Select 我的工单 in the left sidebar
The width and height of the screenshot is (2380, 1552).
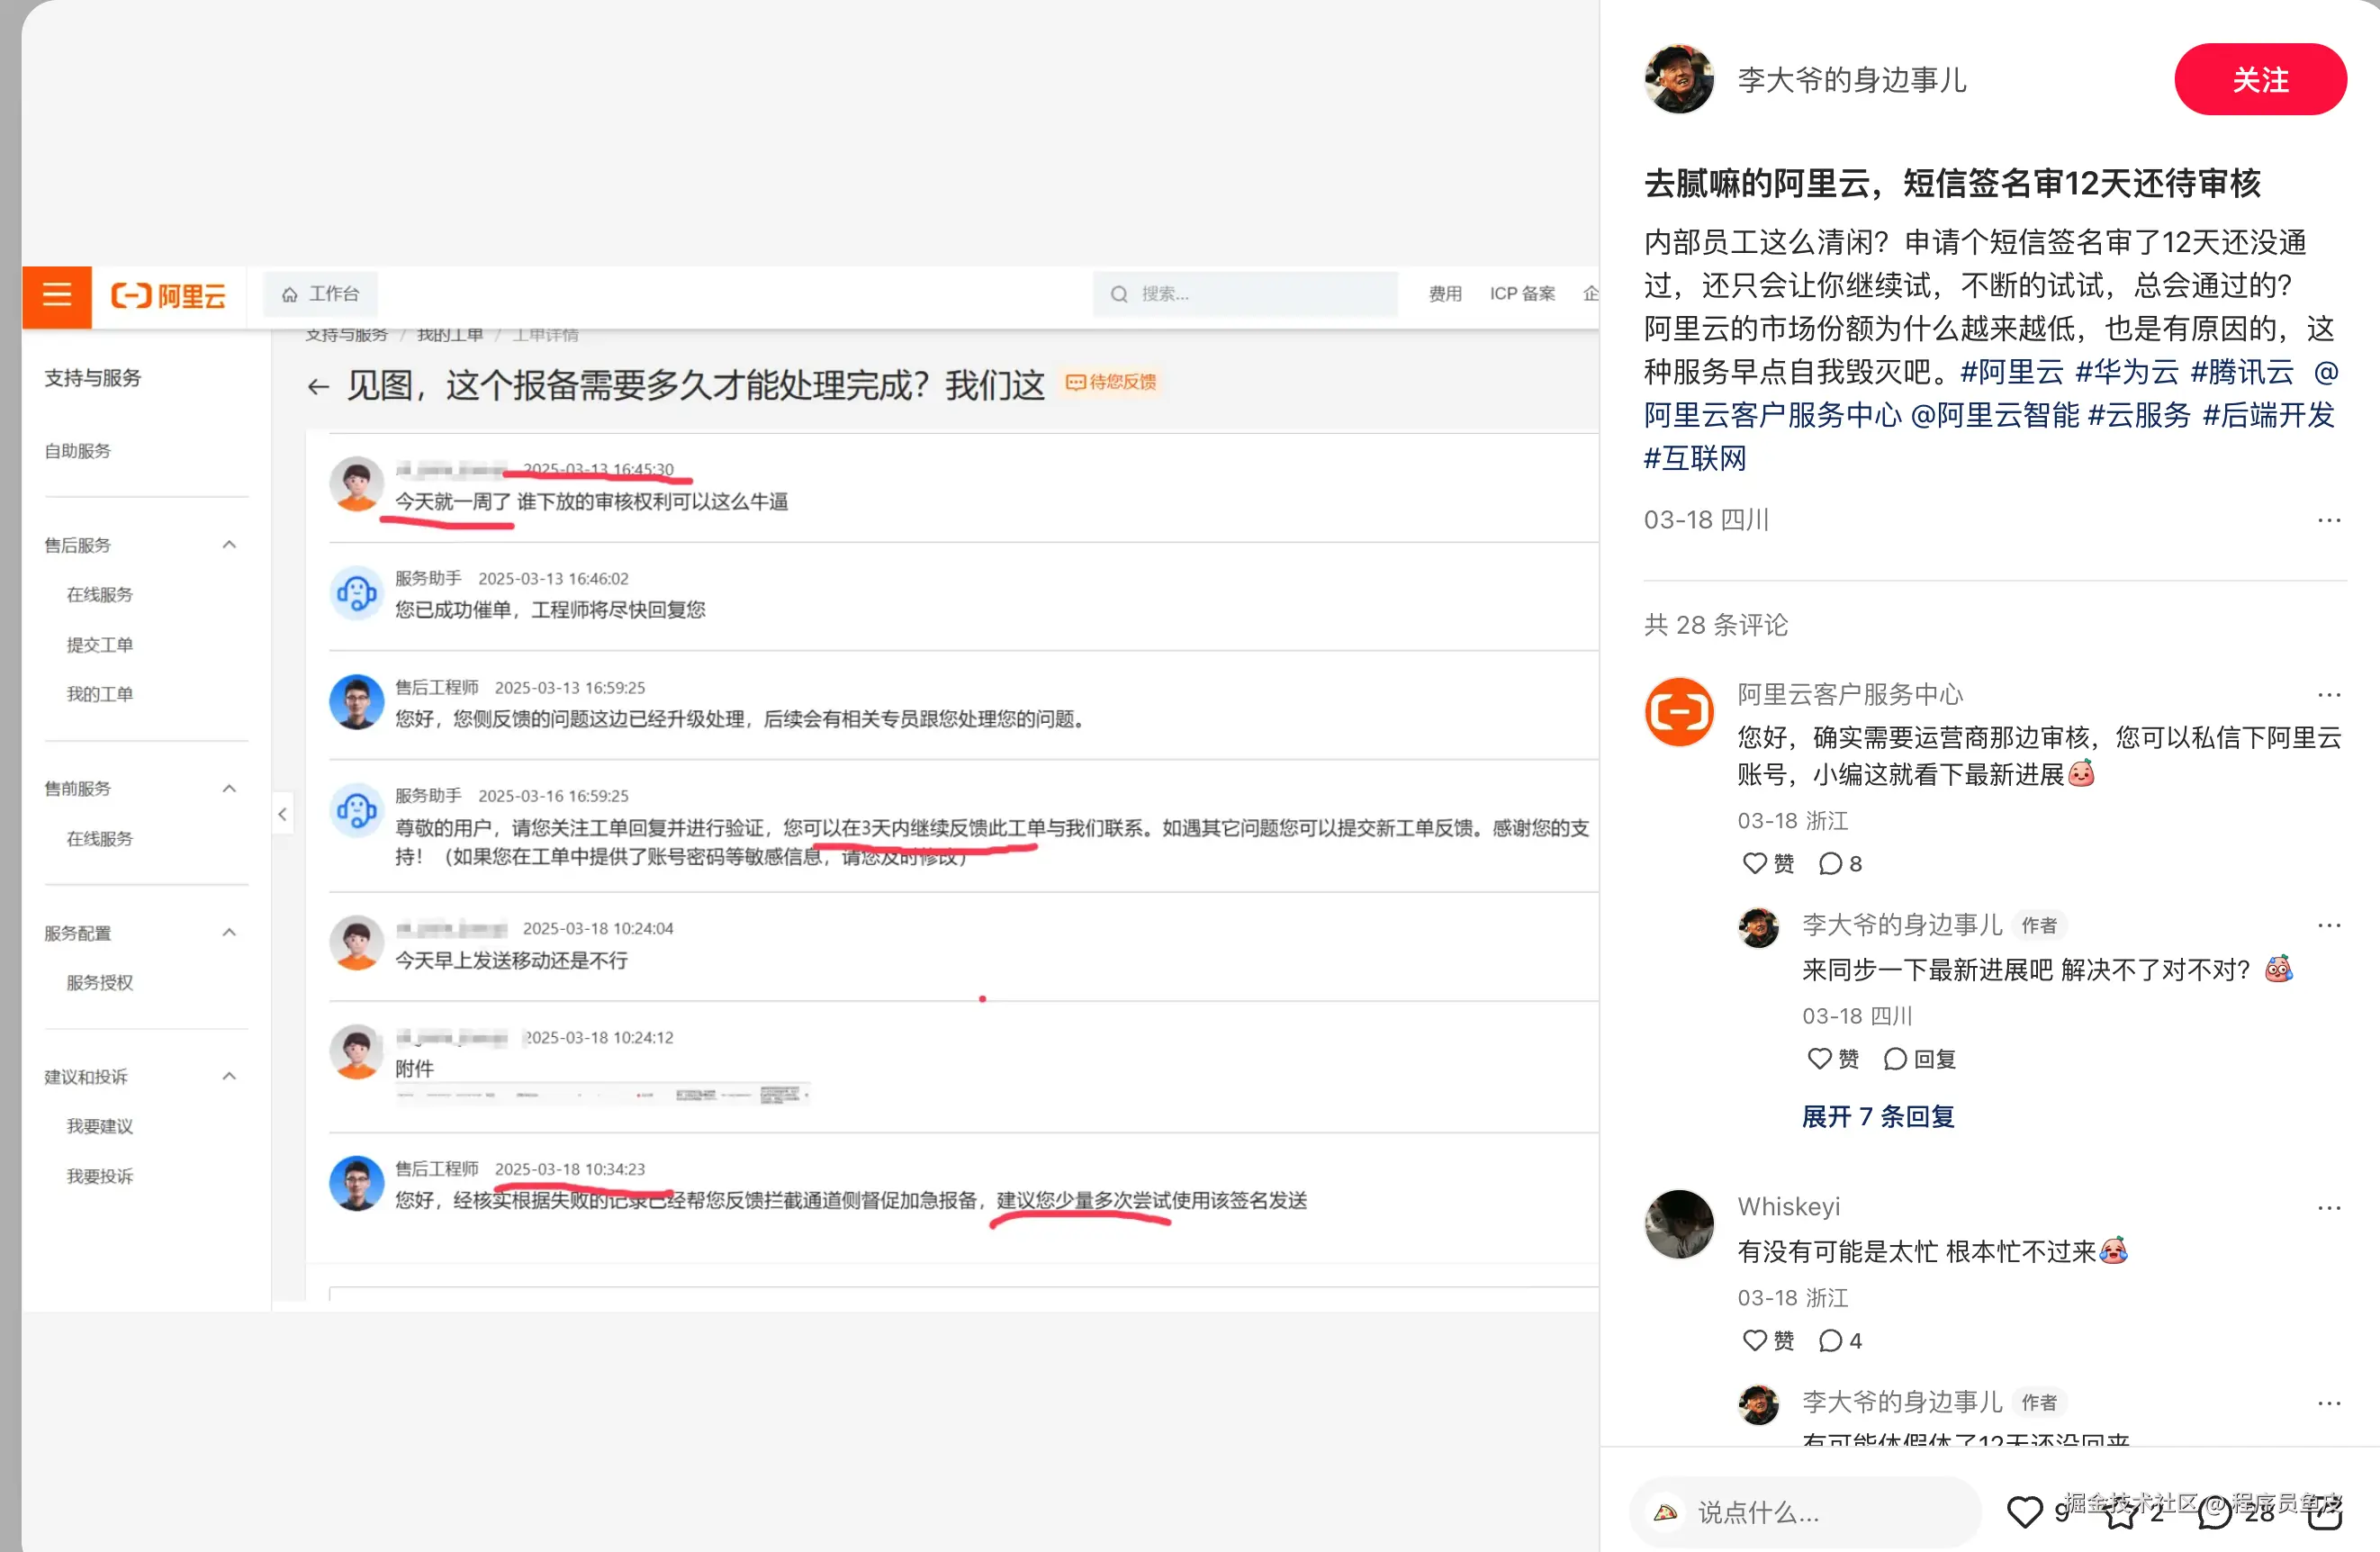[x=100, y=694]
